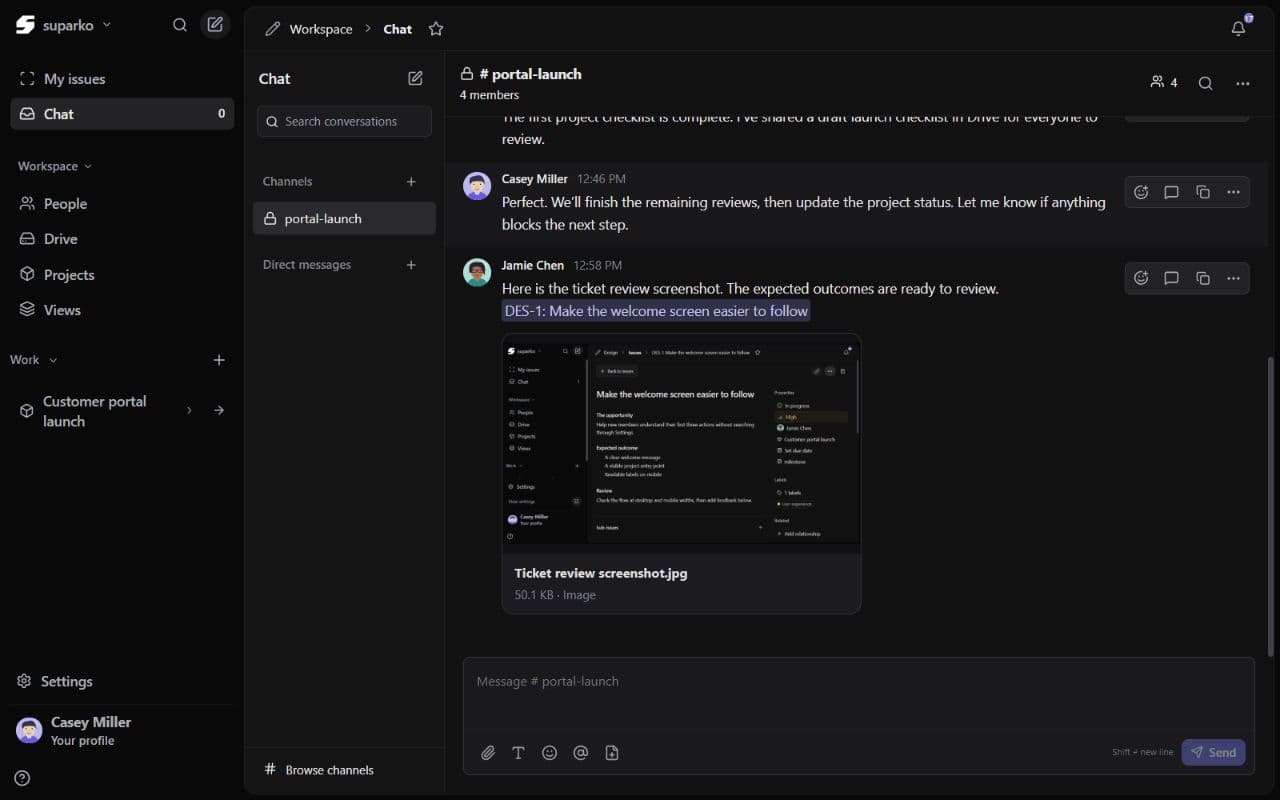Viewport: 1280px width, 800px height.
Task: Add reaction to Jamie Chen's message
Action: coord(1141,278)
